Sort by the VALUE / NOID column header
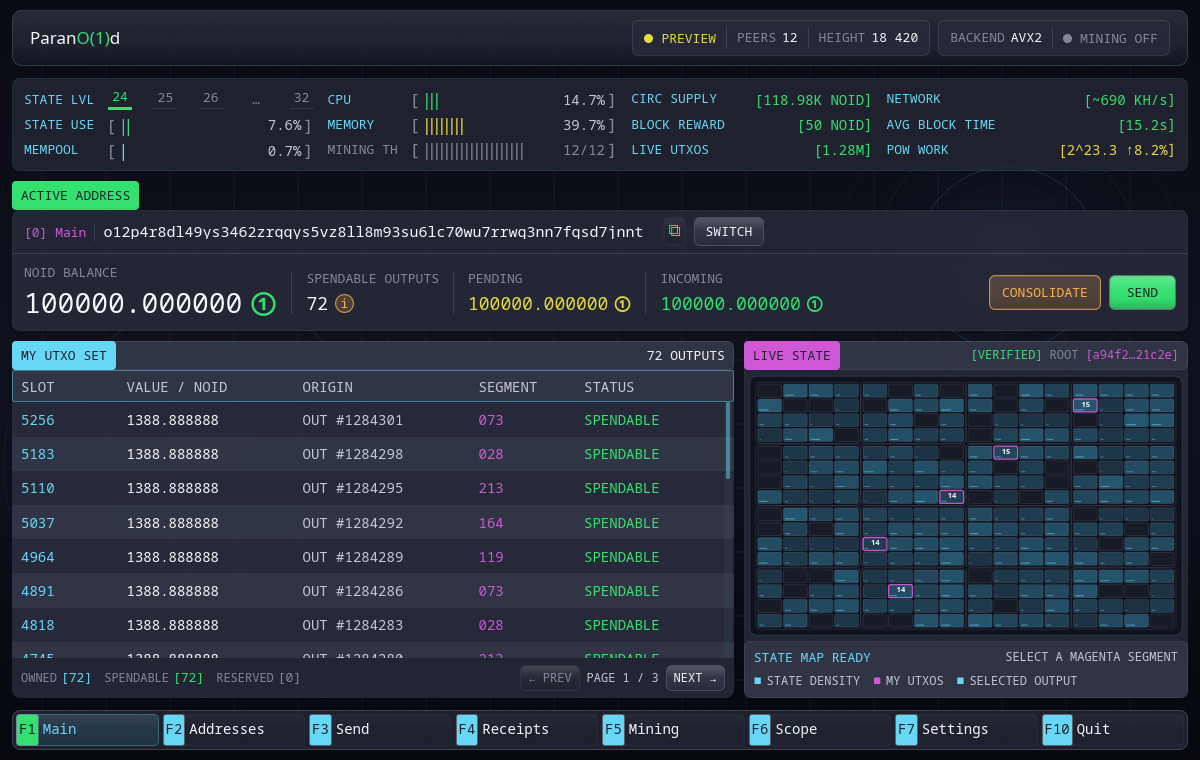This screenshot has width=1200, height=760. click(x=177, y=387)
